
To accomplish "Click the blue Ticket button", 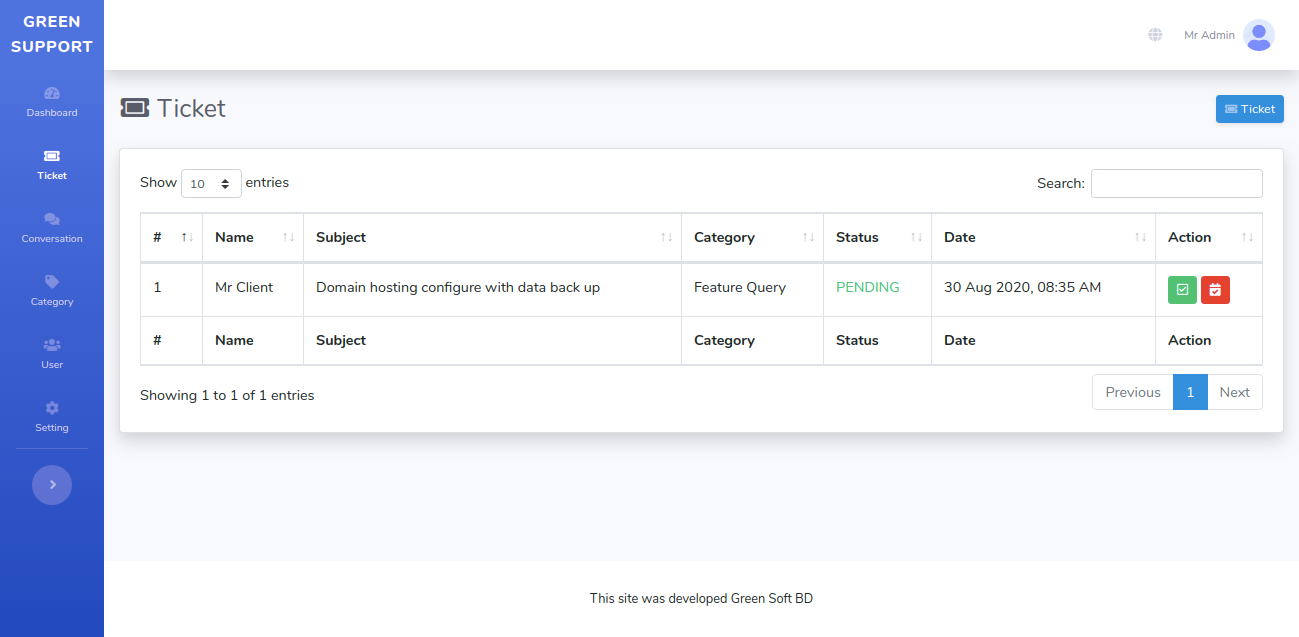I will pyautogui.click(x=1249, y=109).
